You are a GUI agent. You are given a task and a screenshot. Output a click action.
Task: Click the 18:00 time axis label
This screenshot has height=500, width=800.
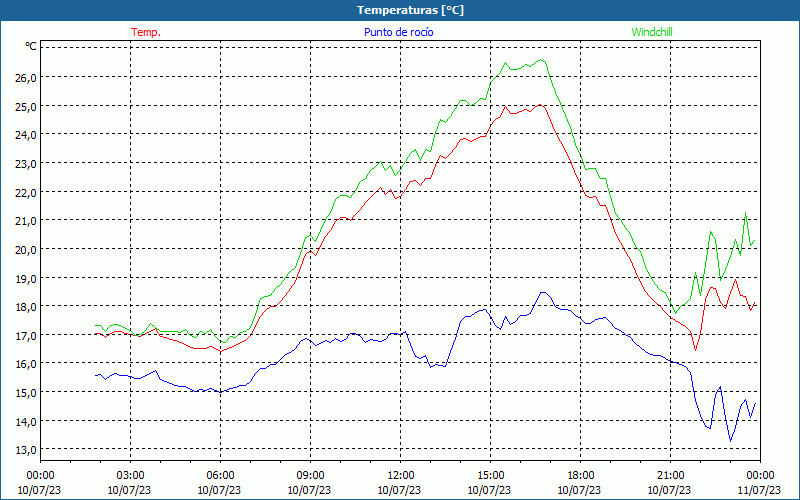(580, 476)
